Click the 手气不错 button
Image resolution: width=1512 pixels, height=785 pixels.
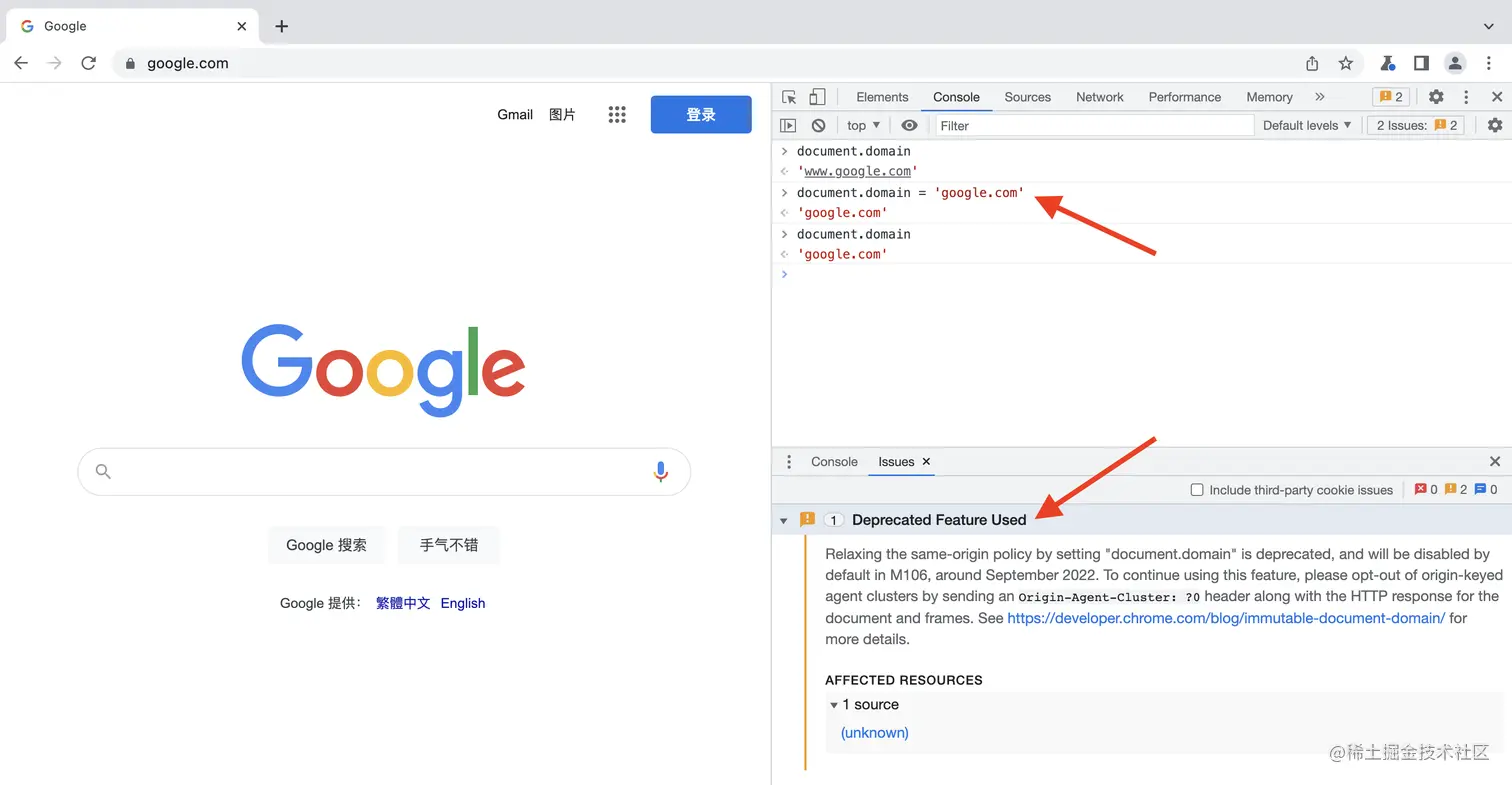coord(449,545)
